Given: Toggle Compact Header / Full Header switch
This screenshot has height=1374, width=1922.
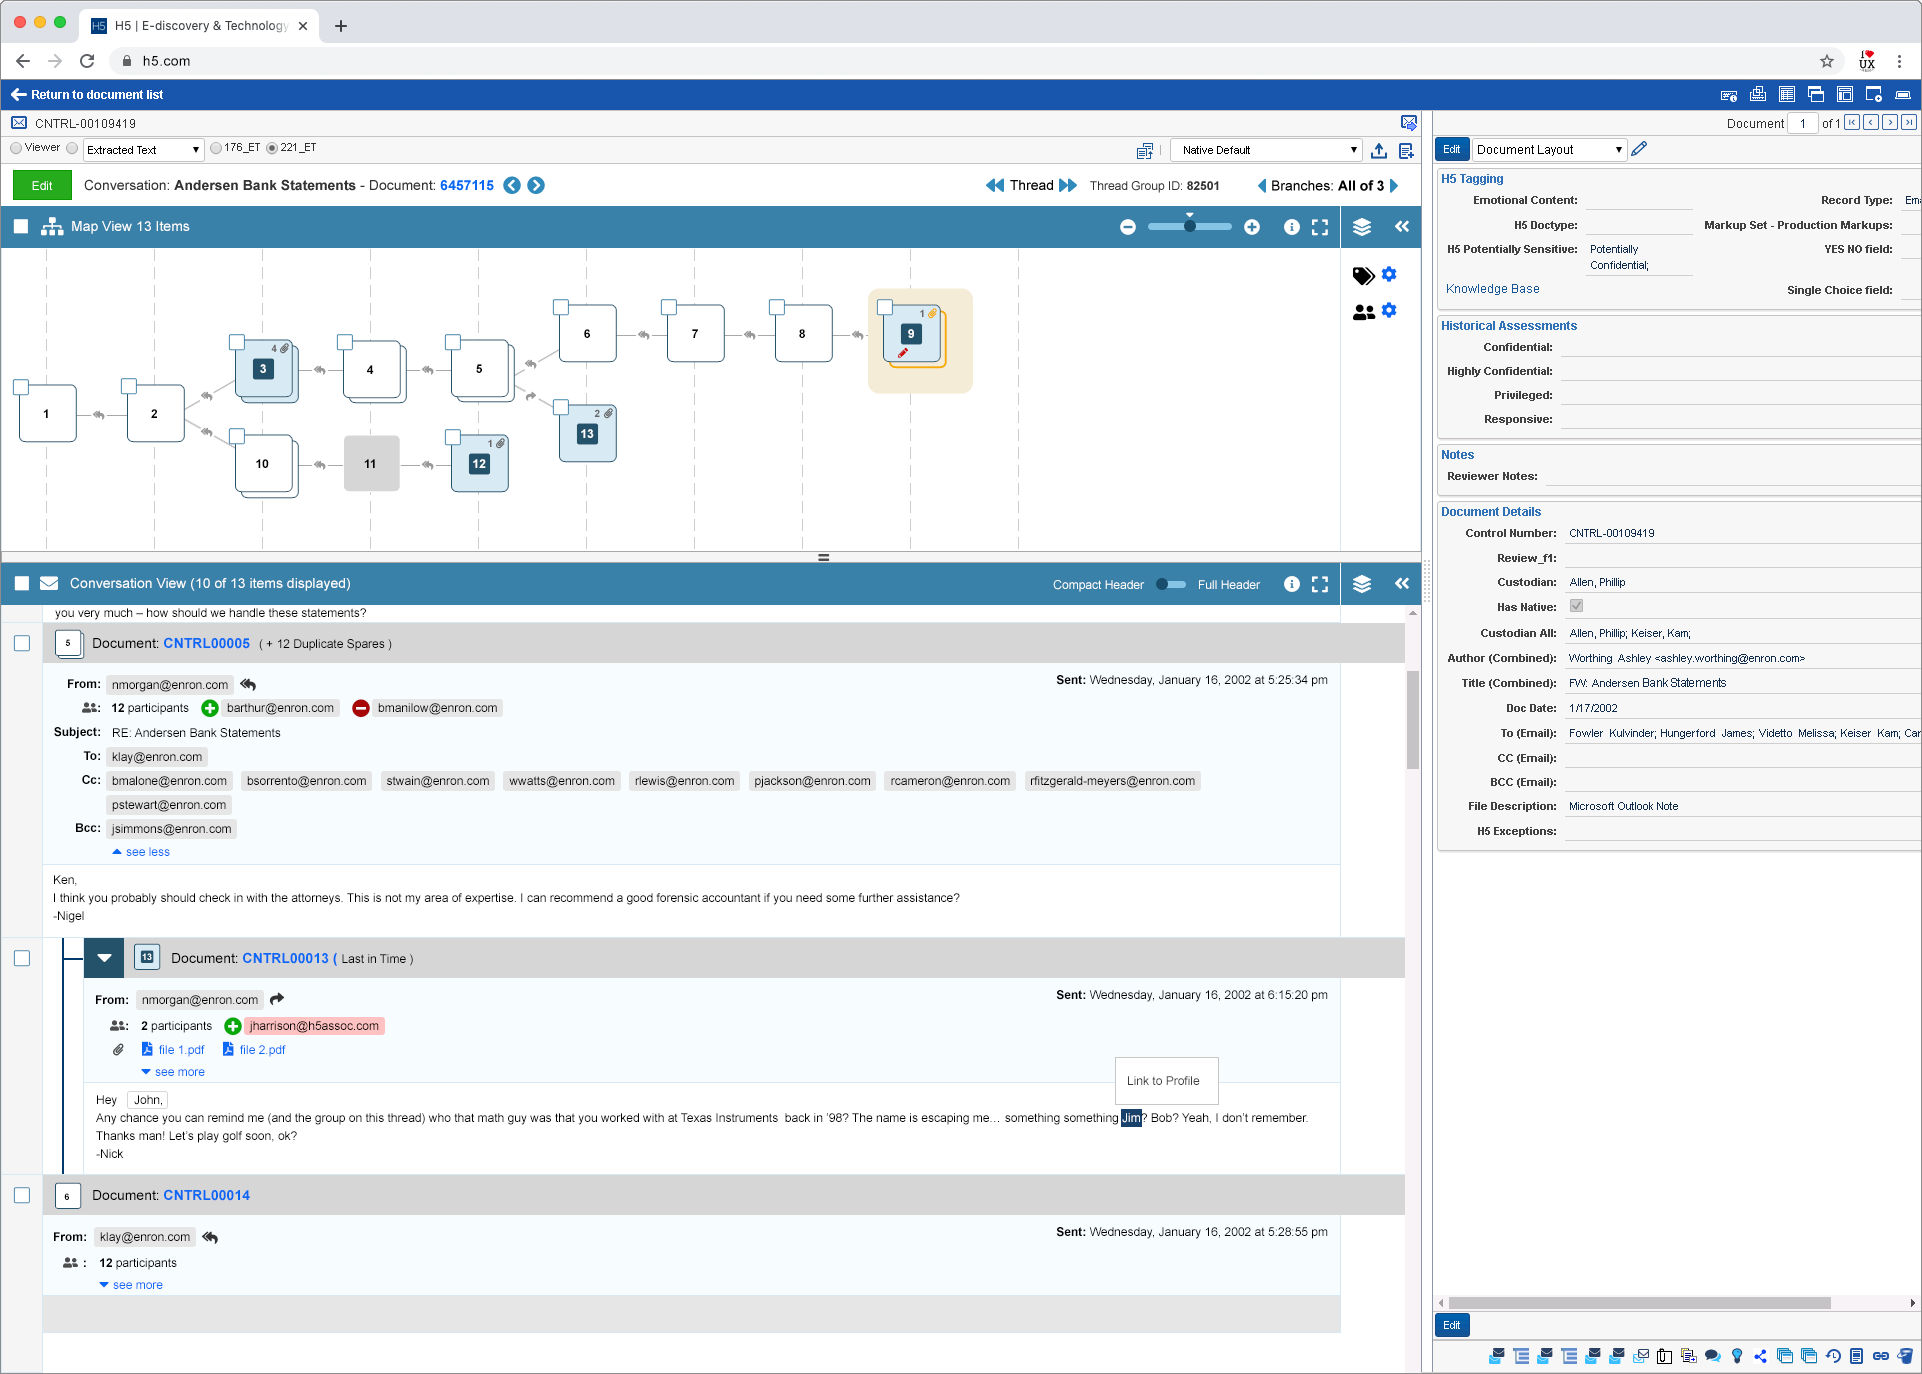Looking at the screenshot, I should coord(1170,585).
